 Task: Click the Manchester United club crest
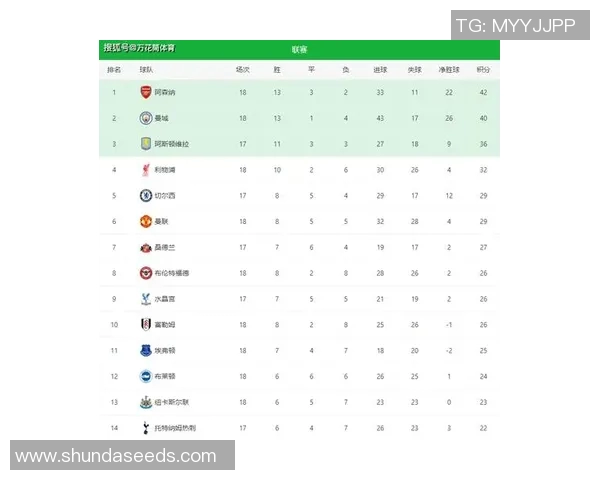point(145,221)
